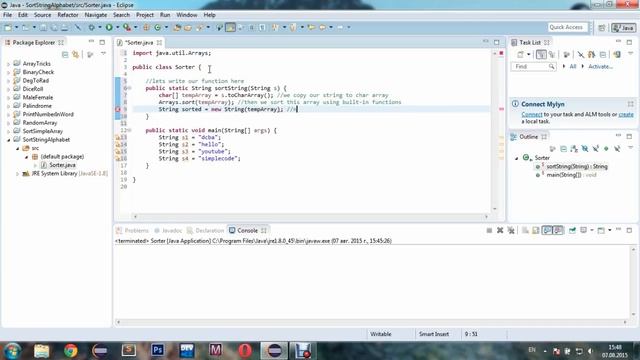Click the Open Type toolbar icon

click(x=177, y=27)
